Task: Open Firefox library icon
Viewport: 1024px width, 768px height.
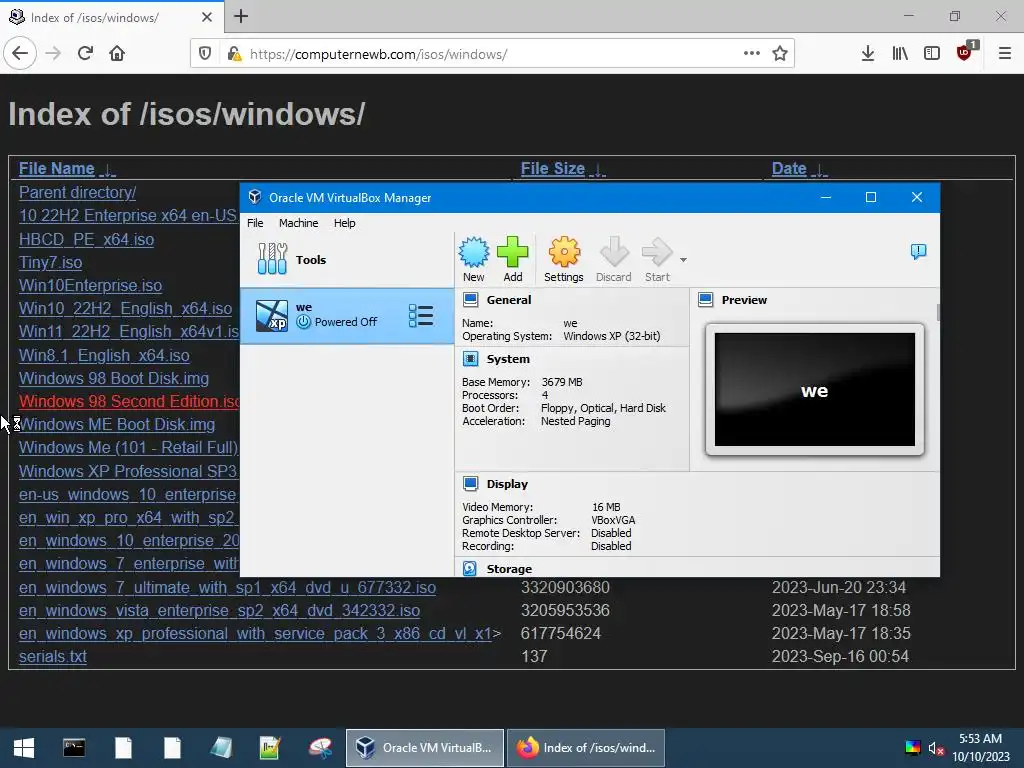Action: [x=900, y=54]
